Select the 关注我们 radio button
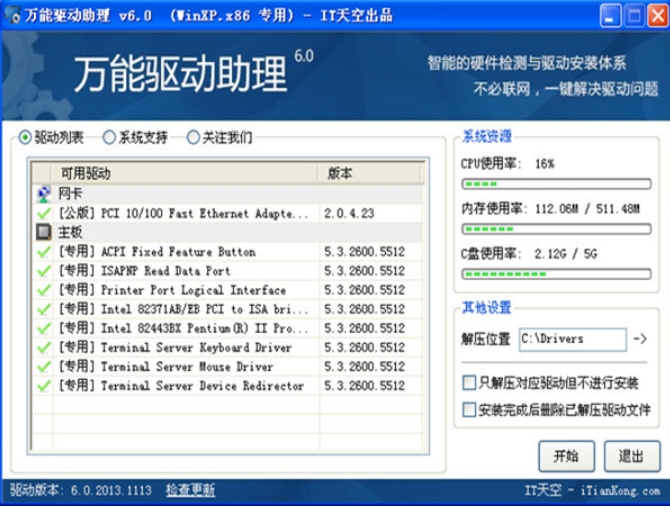Screen dimensions: 670x508 coord(193,138)
